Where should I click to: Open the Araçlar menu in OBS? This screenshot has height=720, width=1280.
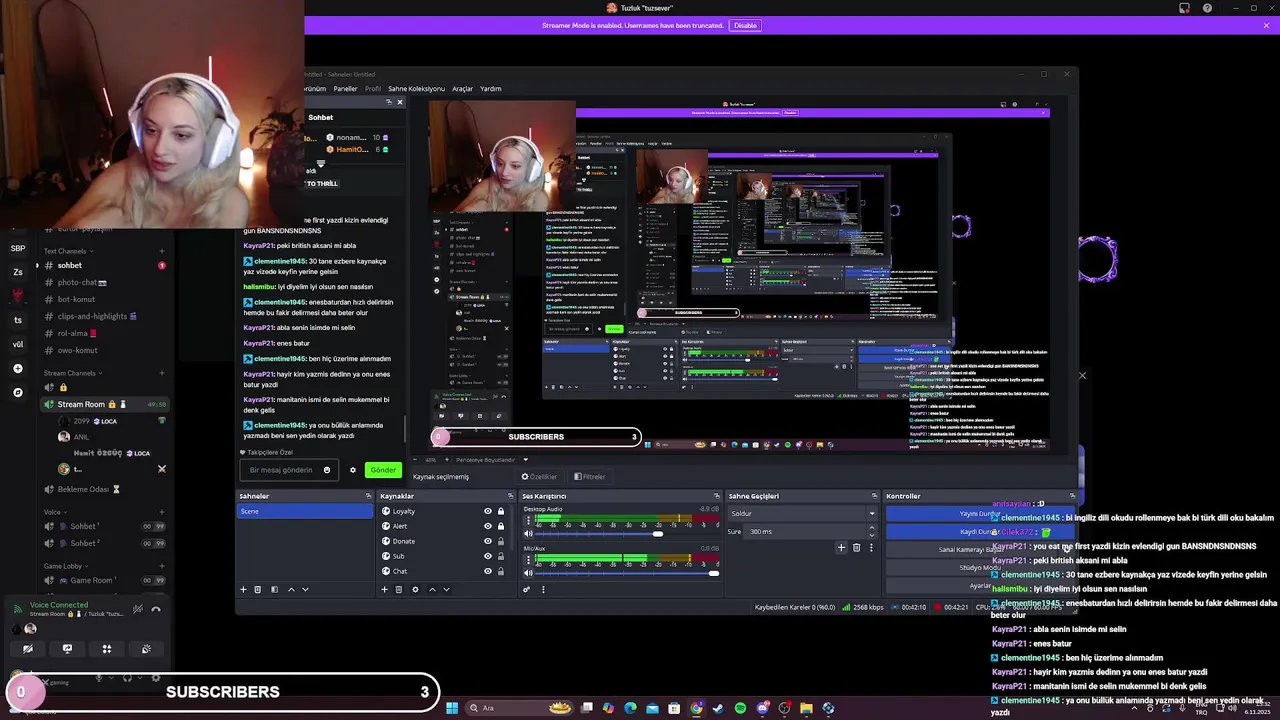(462, 89)
